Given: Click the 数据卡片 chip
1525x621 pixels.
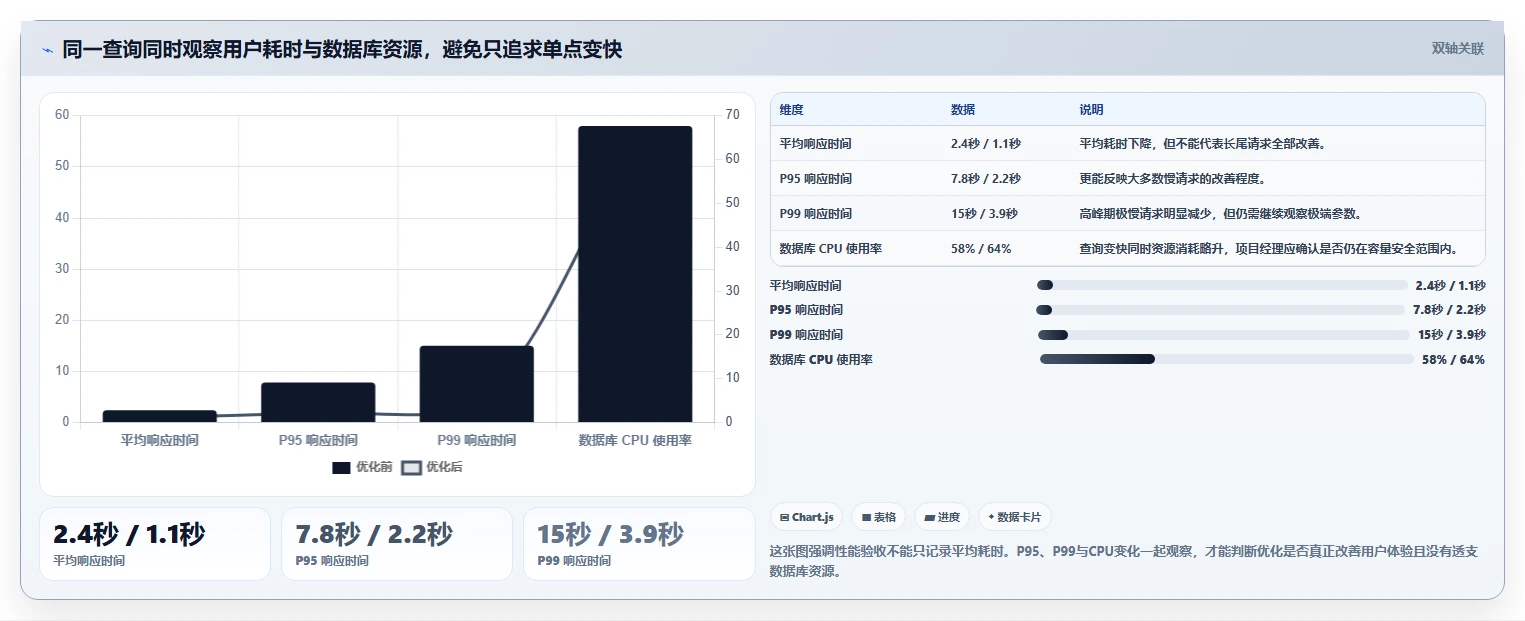Looking at the screenshot, I should coord(1014,517).
